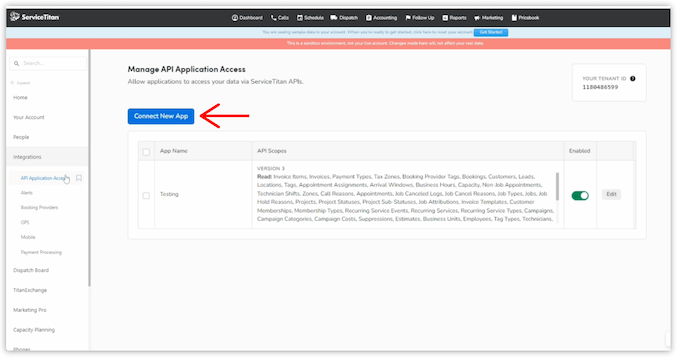Open Accounting in top navigation

381,18
